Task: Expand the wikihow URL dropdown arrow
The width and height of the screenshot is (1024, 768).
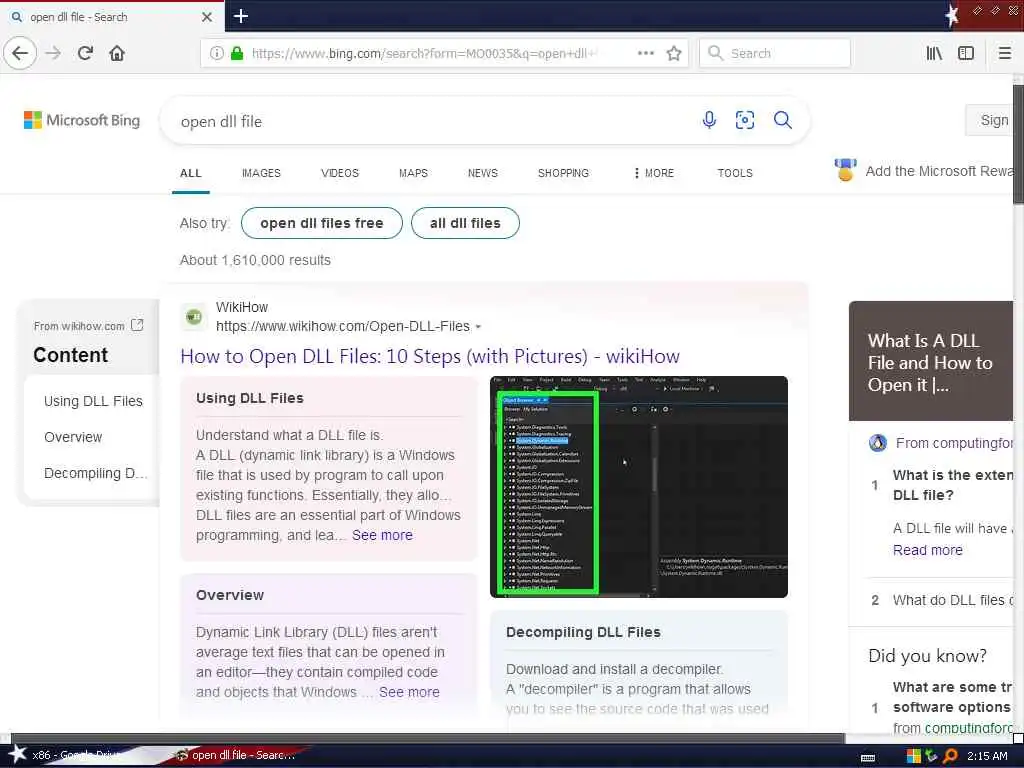Action: (478, 327)
